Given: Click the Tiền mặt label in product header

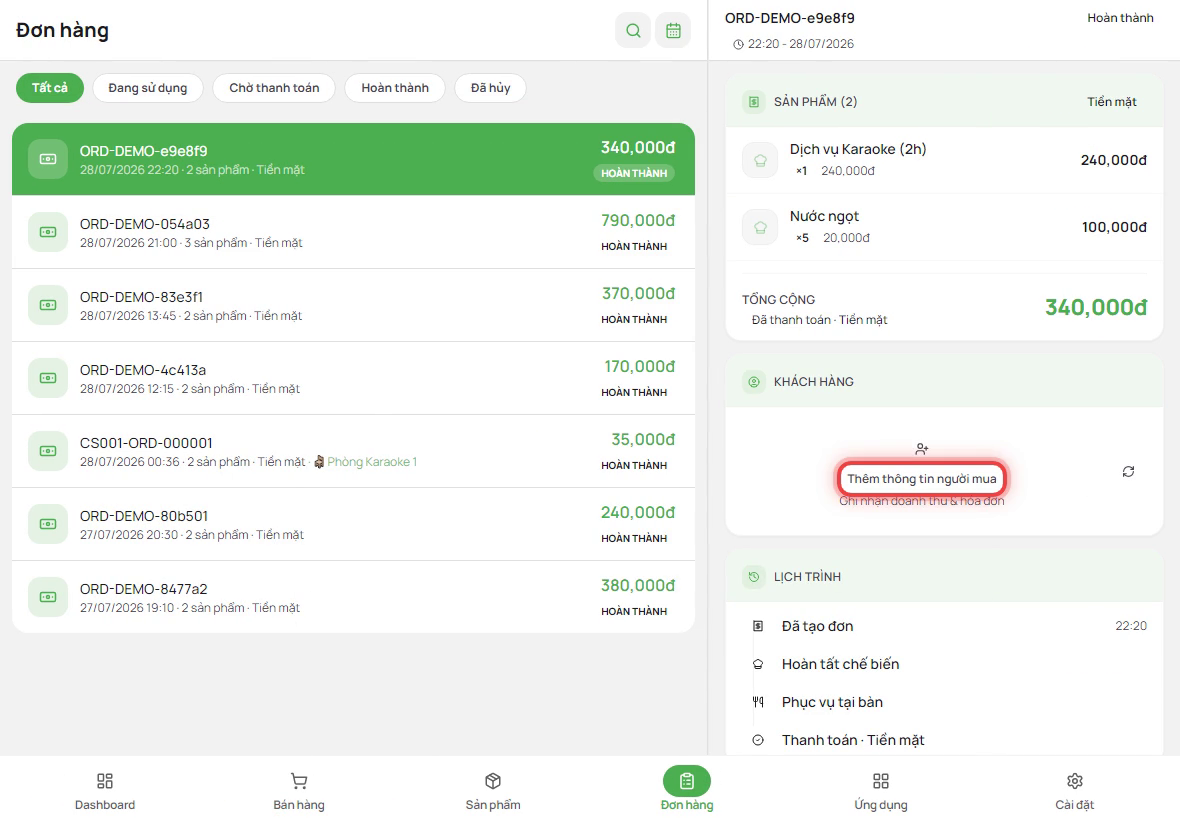Looking at the screenshot, I should (x=1112, y=102).
